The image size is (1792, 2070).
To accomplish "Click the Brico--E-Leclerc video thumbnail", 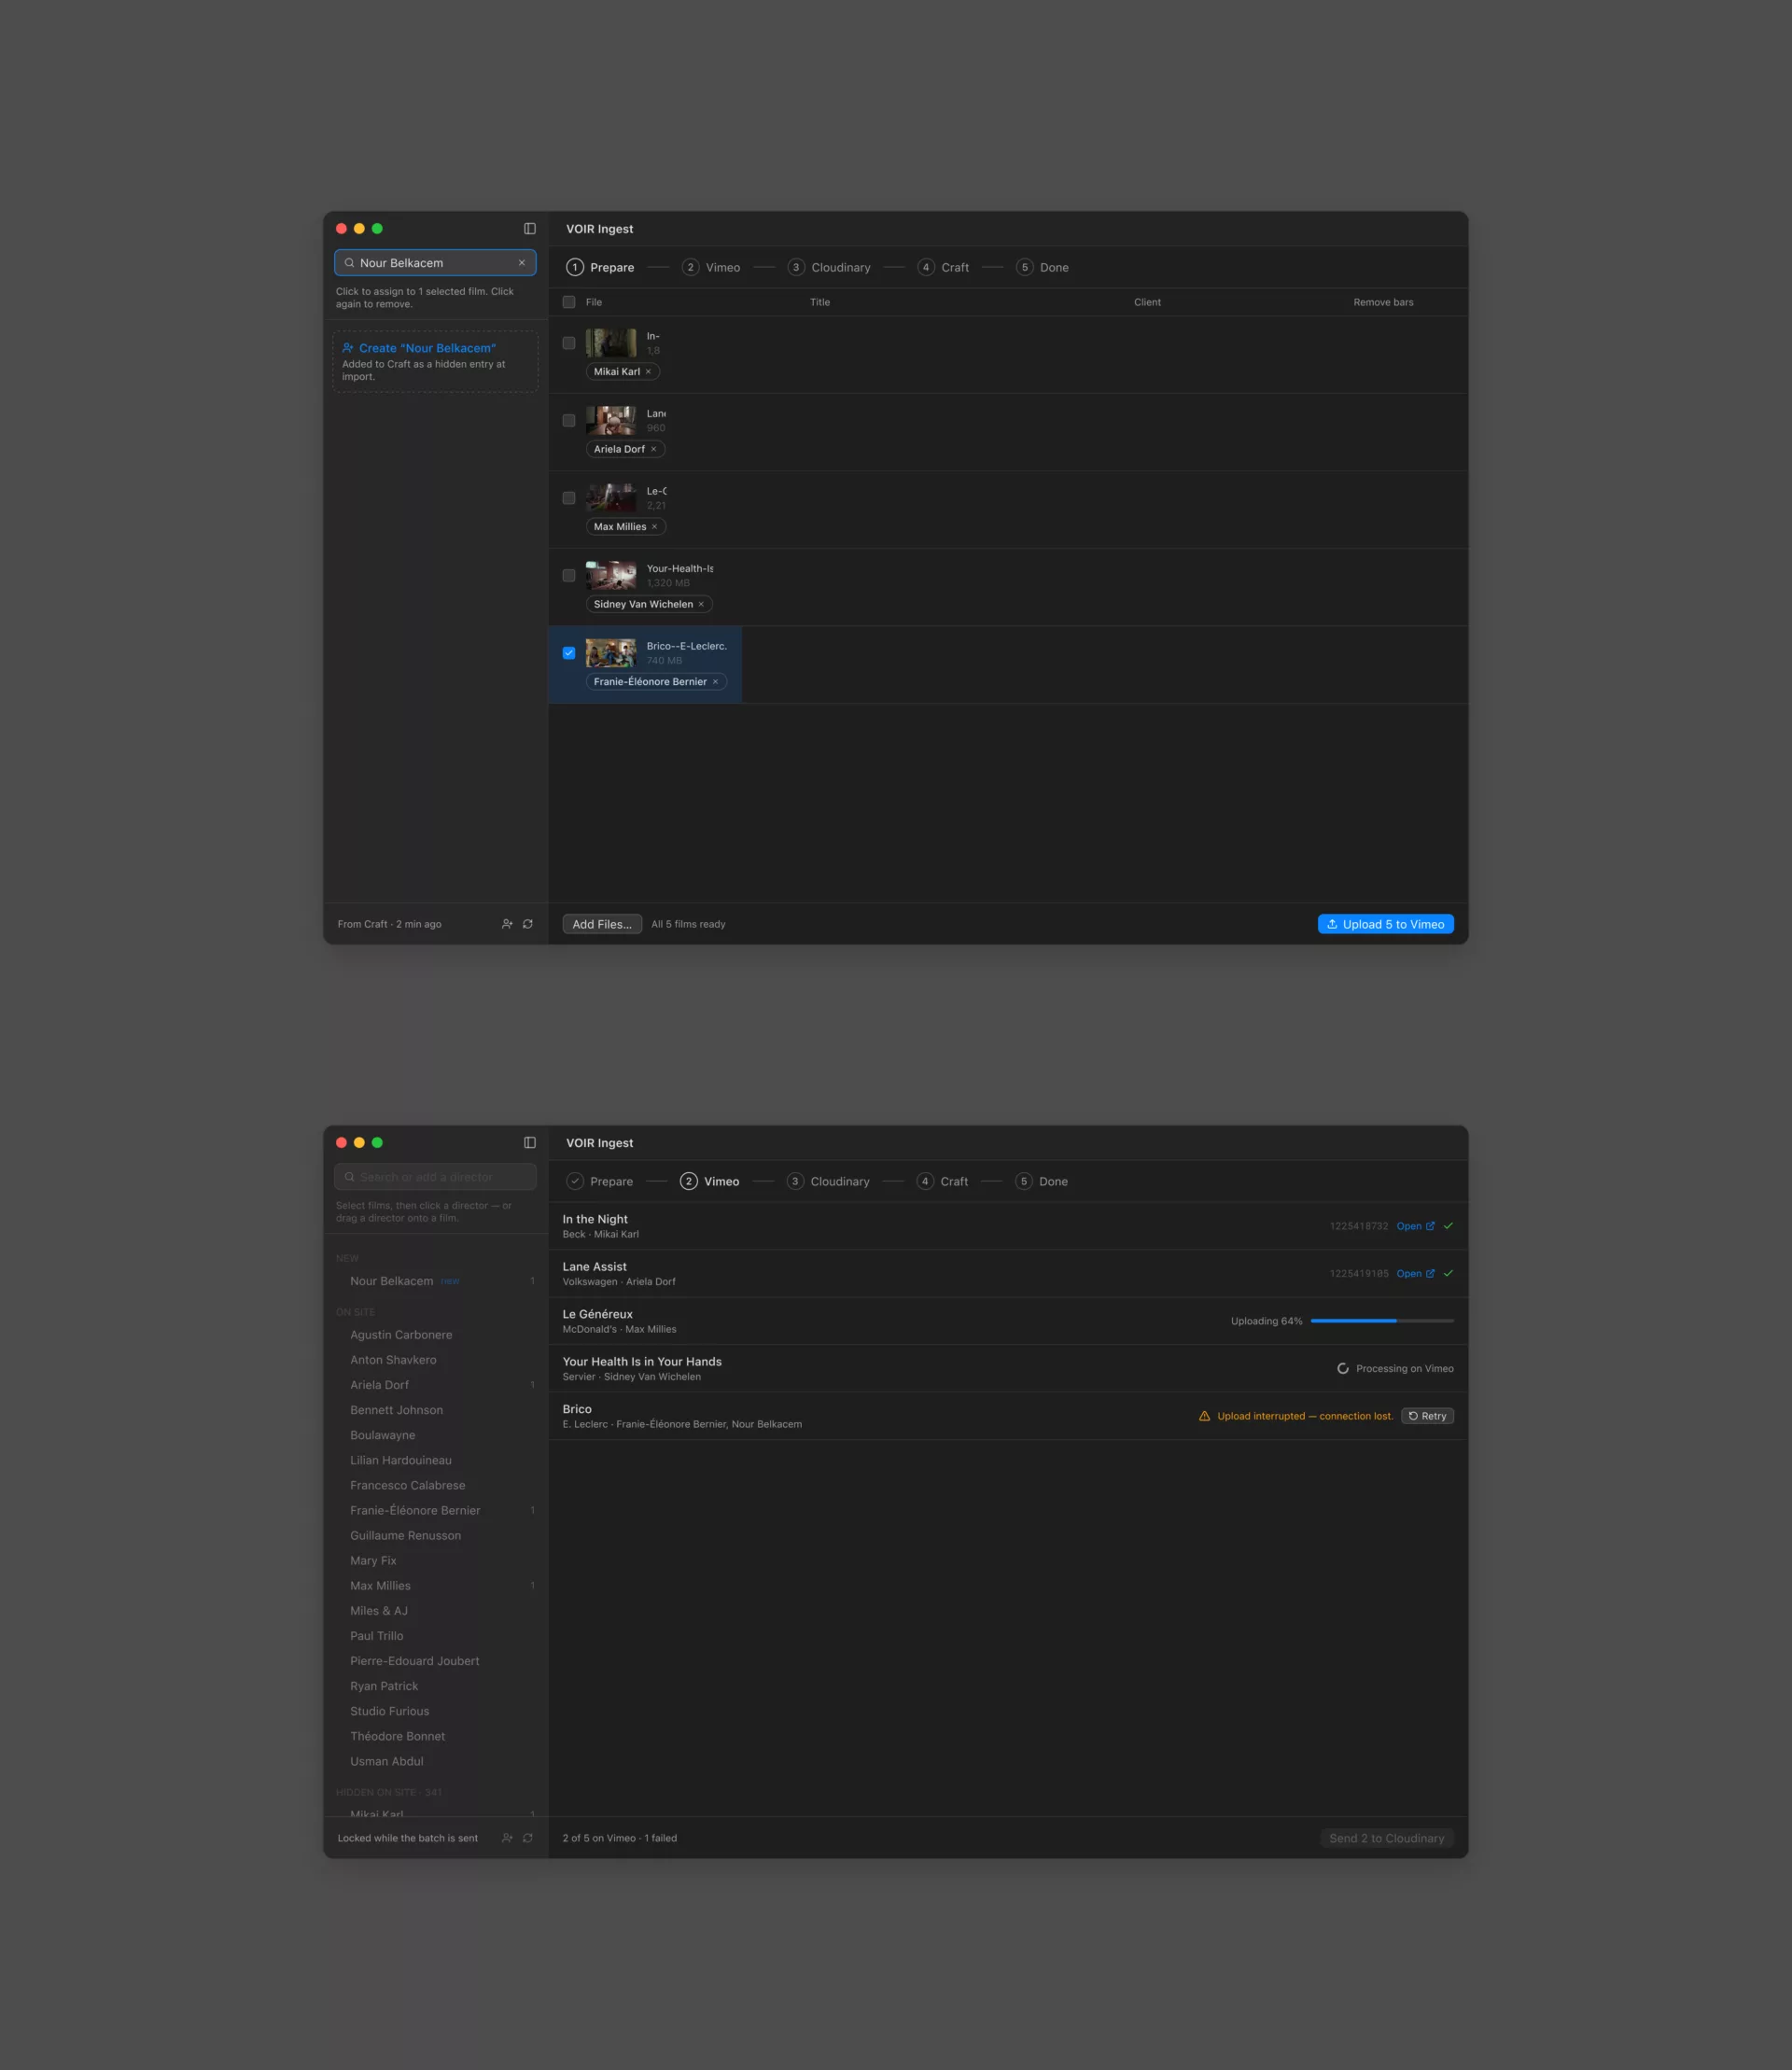I will point(611,653).
